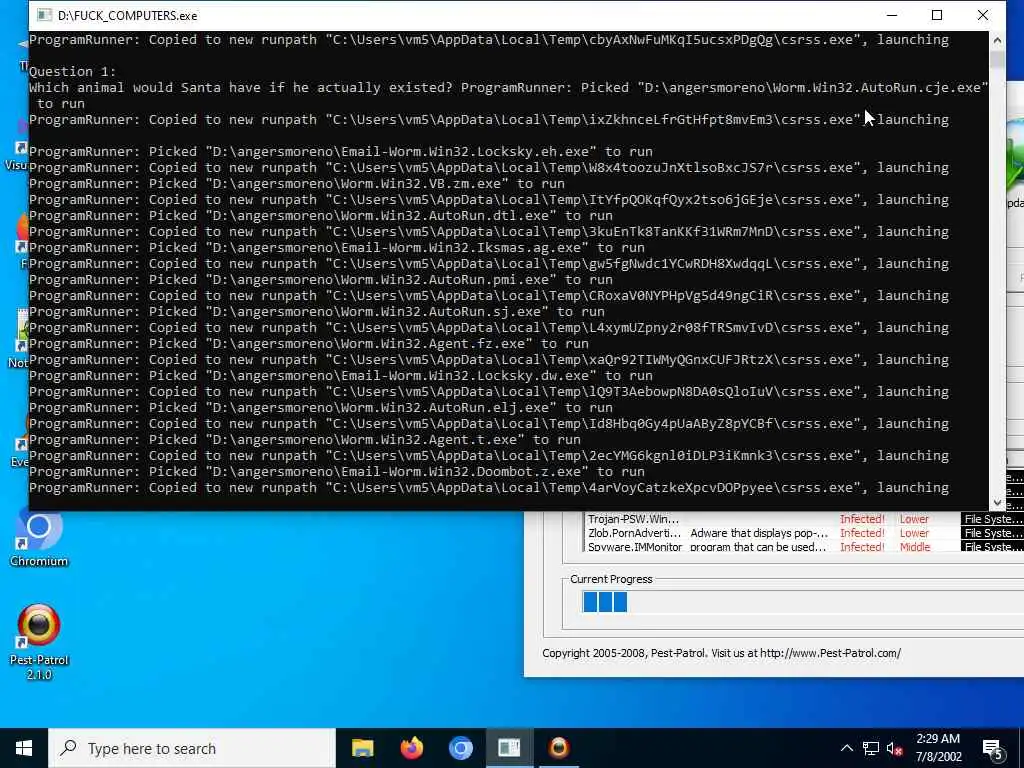Screen dimensions: 1024x768
Task: Open the Pest-Patrol 2.1.0 desktop shortcut
Action: [x=39, y=642]
